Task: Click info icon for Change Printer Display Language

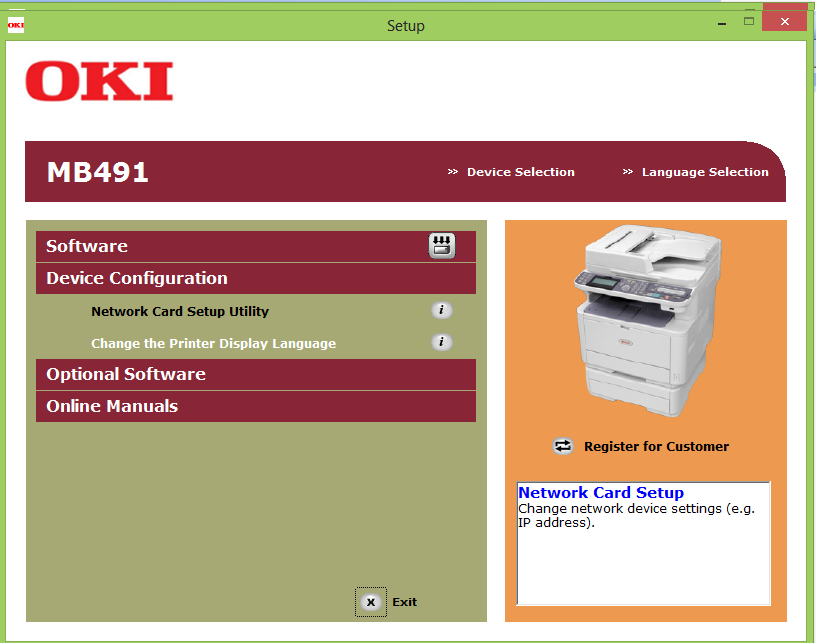Action: (x=441, y=343)
